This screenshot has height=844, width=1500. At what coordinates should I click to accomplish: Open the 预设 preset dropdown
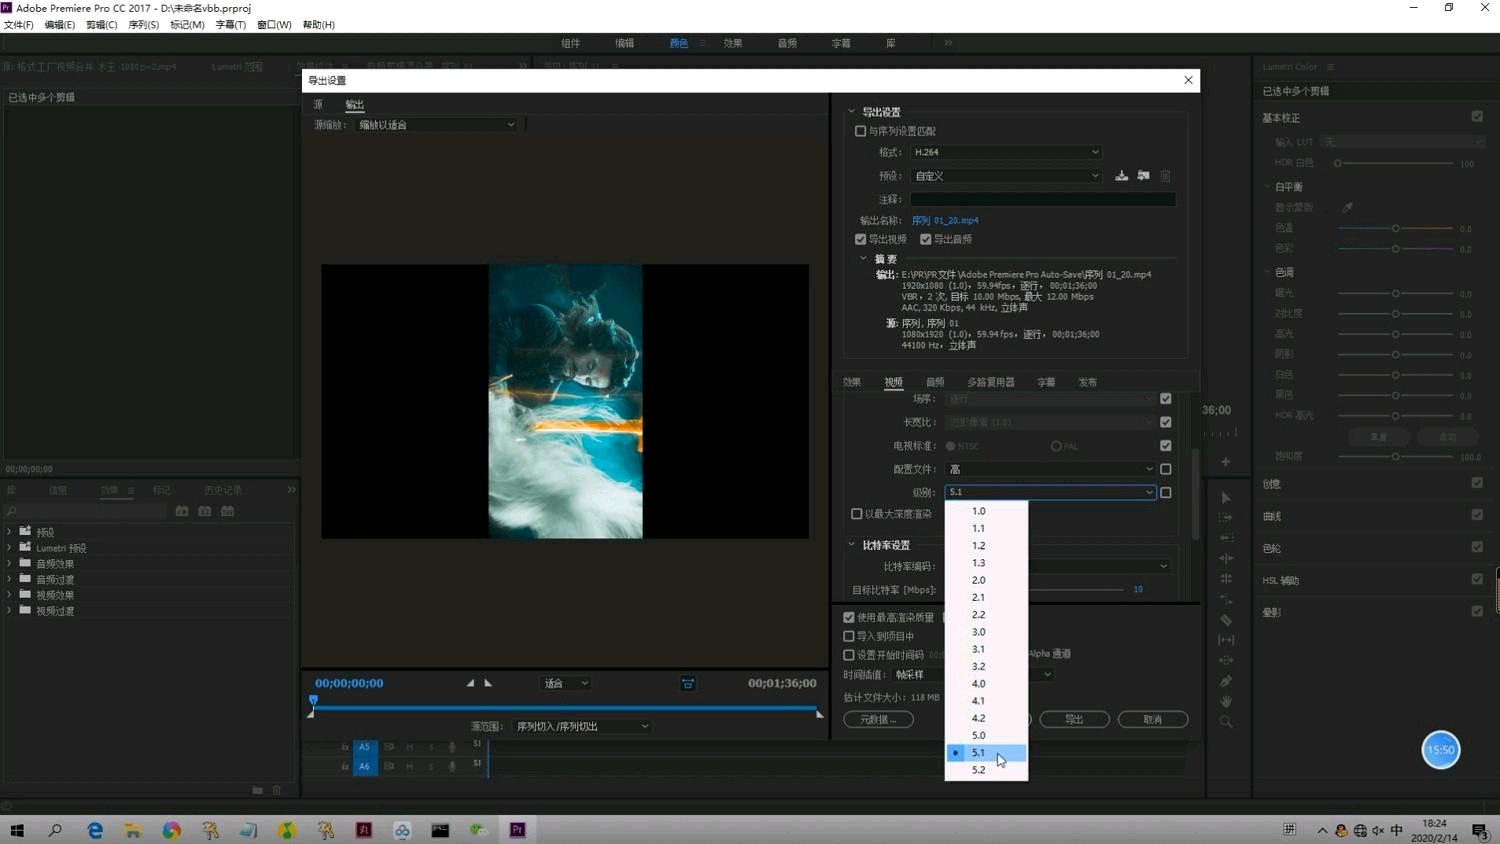1005,176
